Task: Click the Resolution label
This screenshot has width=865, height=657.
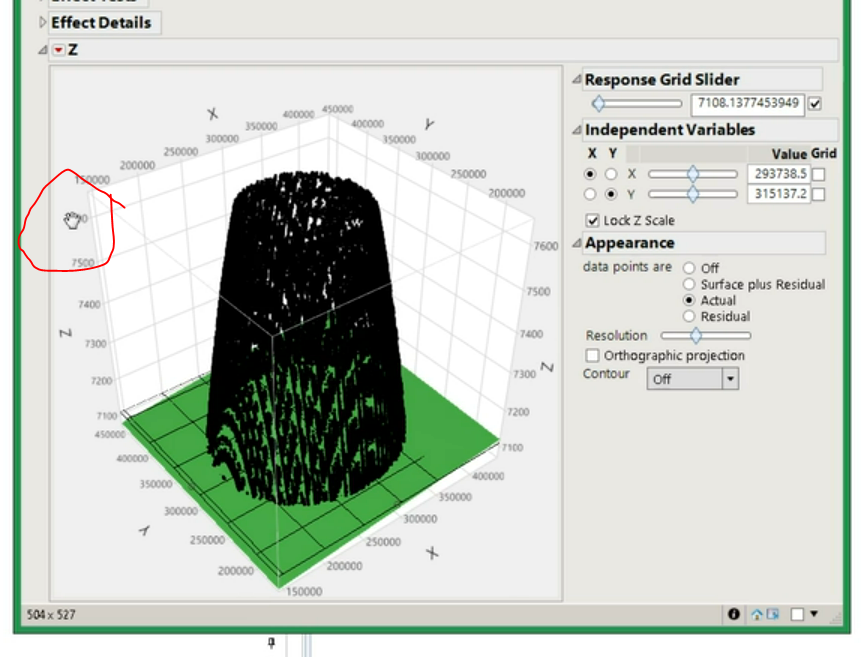Action: click(x=616, y=335)
